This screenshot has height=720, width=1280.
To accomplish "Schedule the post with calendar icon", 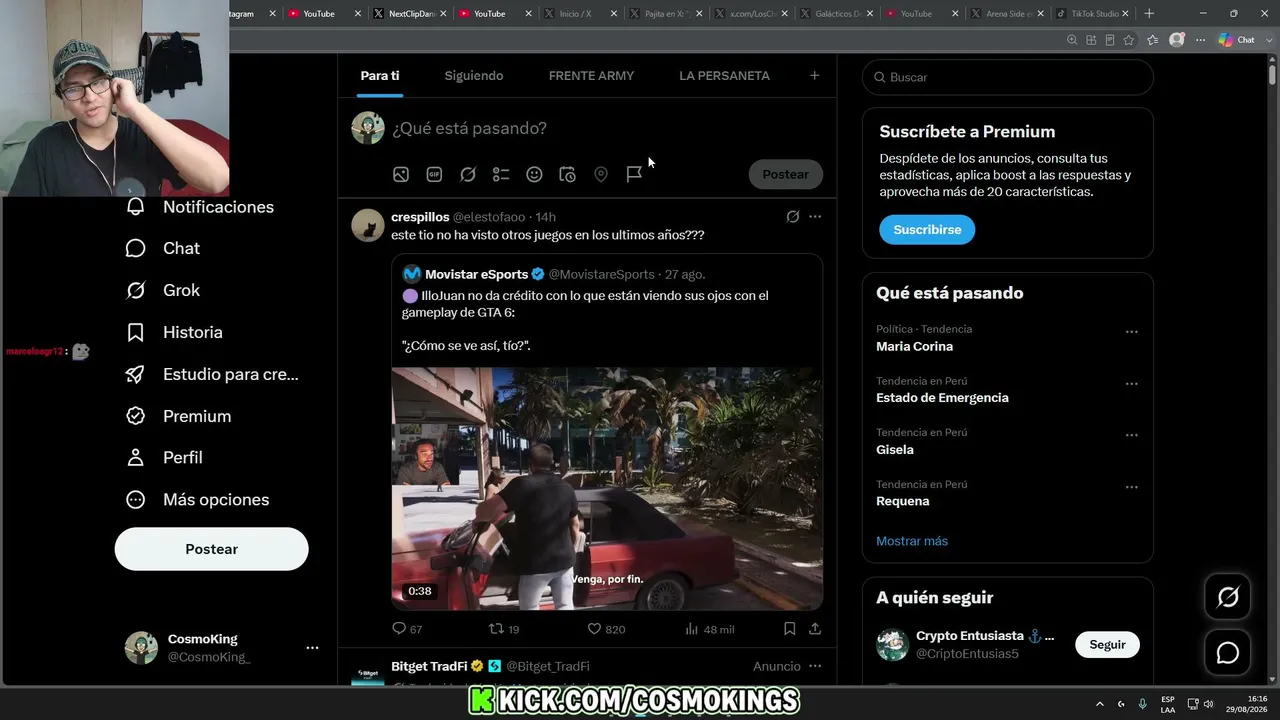I will 567,174.
